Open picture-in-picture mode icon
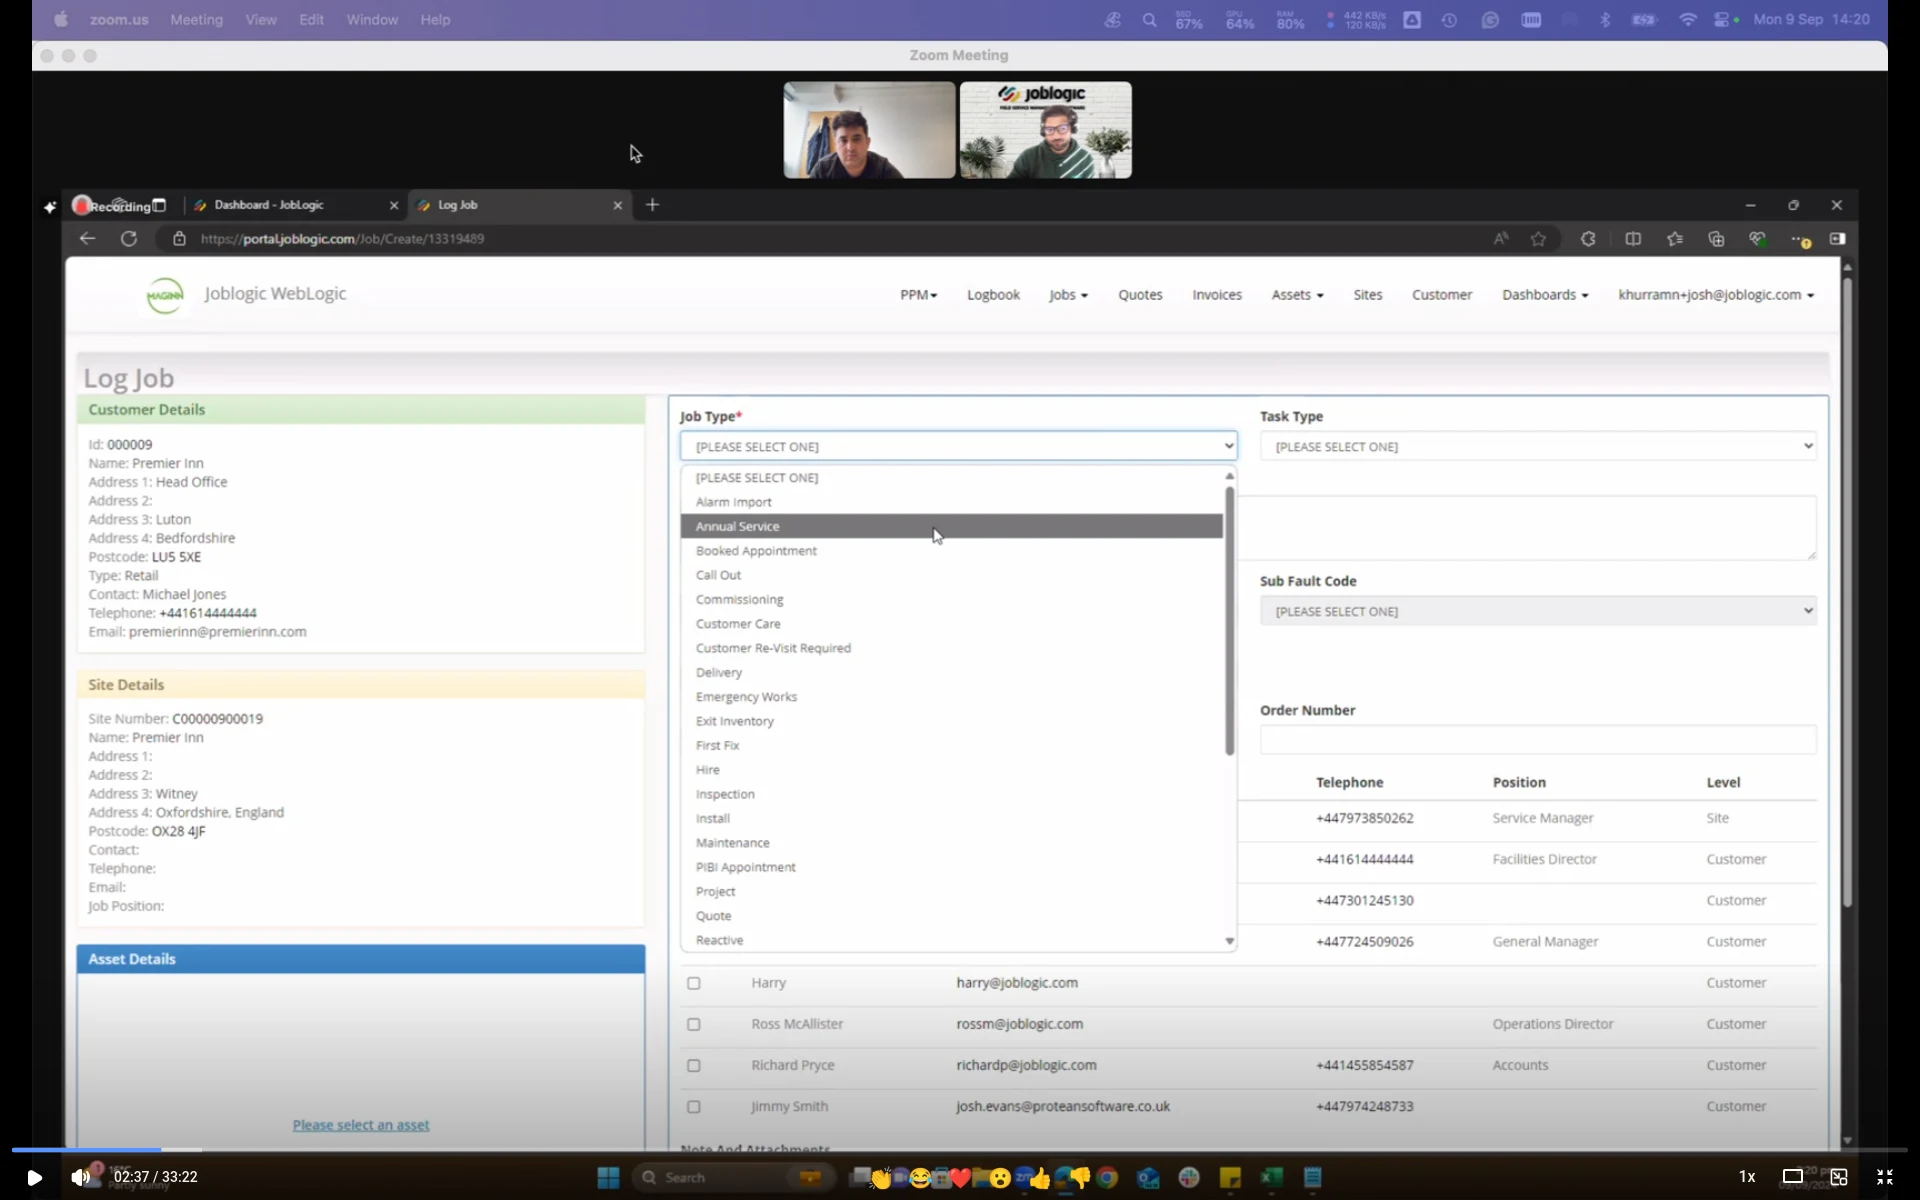The height and width of the screenshot is (1200, 1920). click(x=1839, y=1177)
